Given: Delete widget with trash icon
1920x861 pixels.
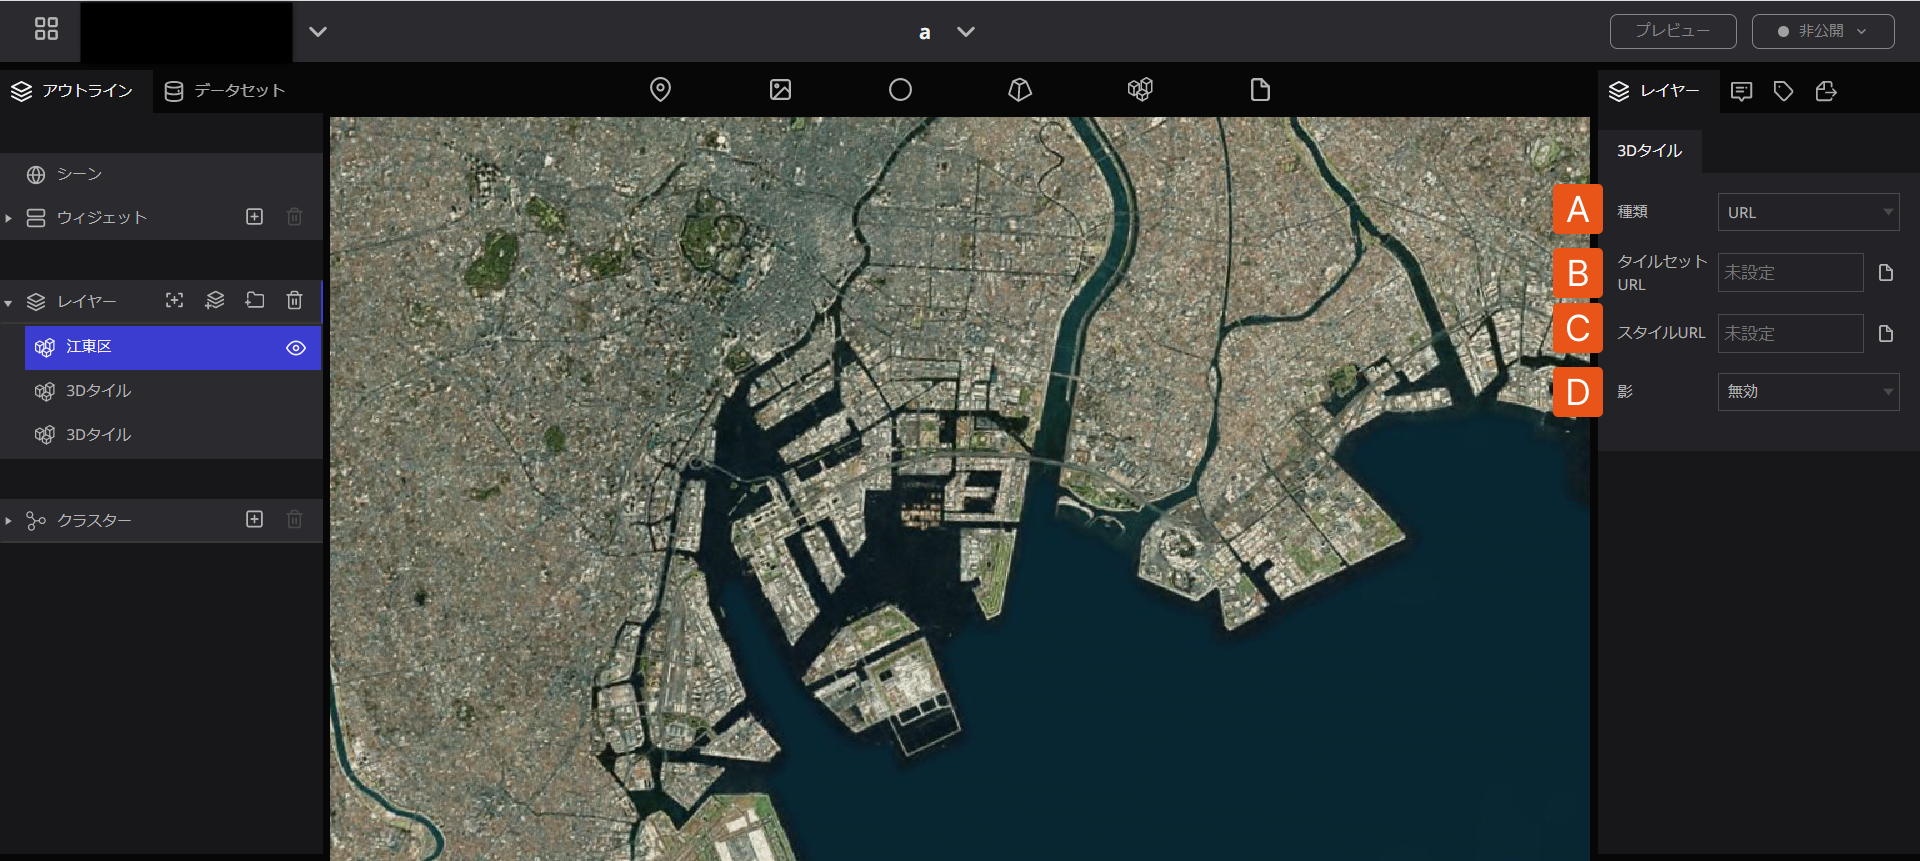Looking at the screenshot, I should pos(295,217).
